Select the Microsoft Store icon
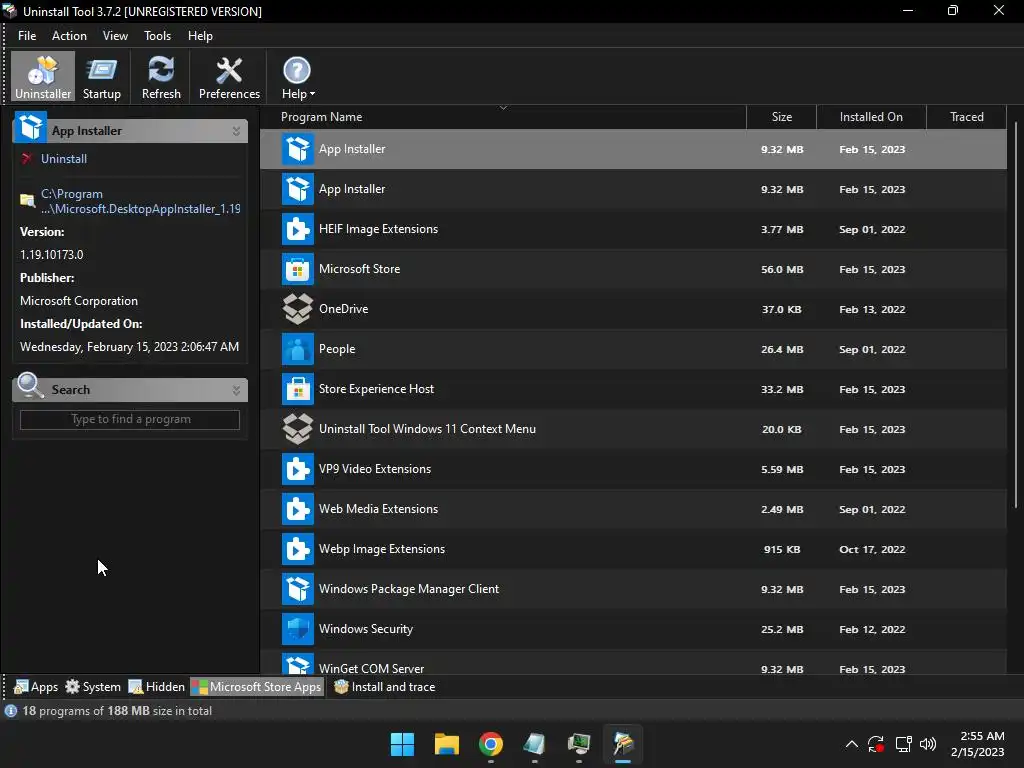 point(298,269)
